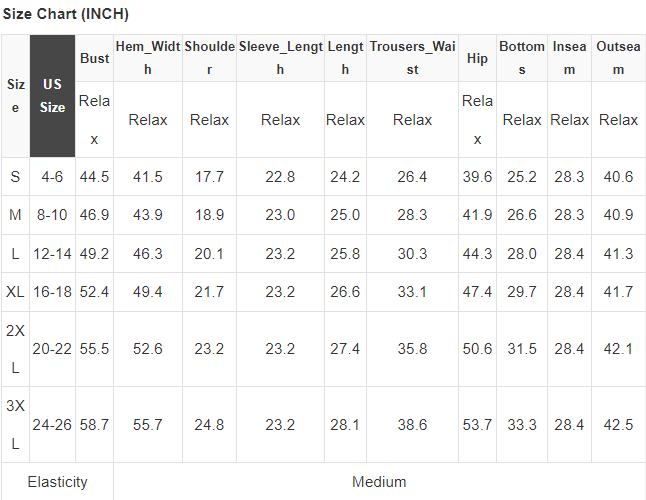646x500 pixels.
Task: Click the bust value 58.7
Action: [94, 425]
